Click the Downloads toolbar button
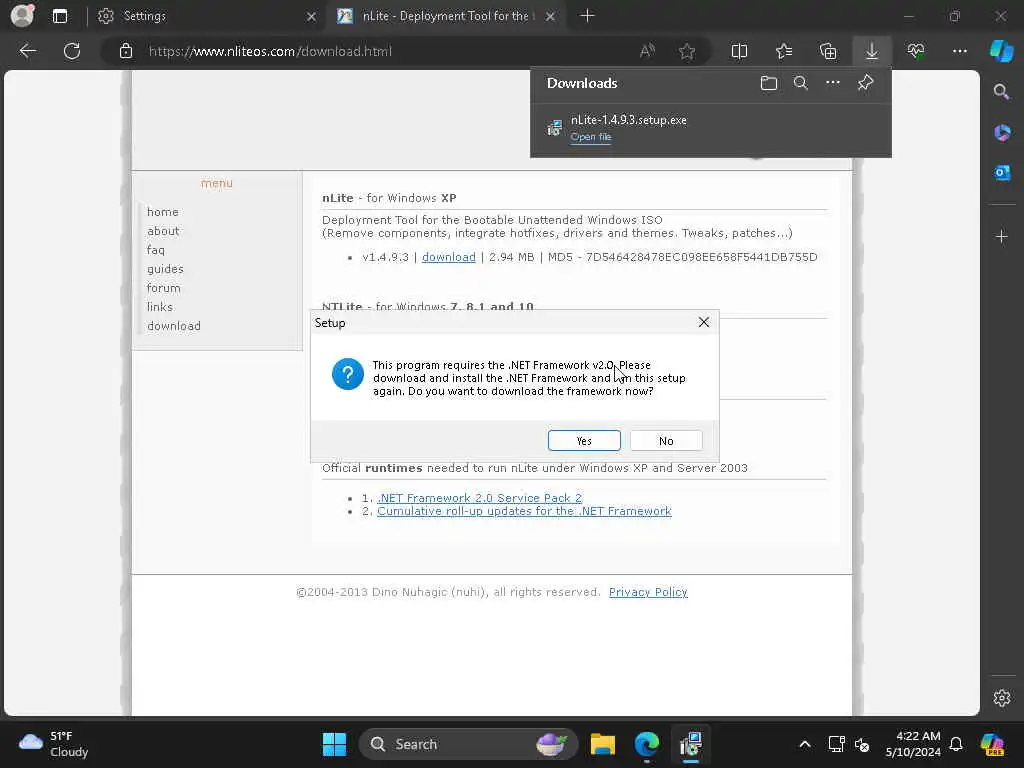The height and width of the screenshot is (768, 1024). [x=872, y=51]
